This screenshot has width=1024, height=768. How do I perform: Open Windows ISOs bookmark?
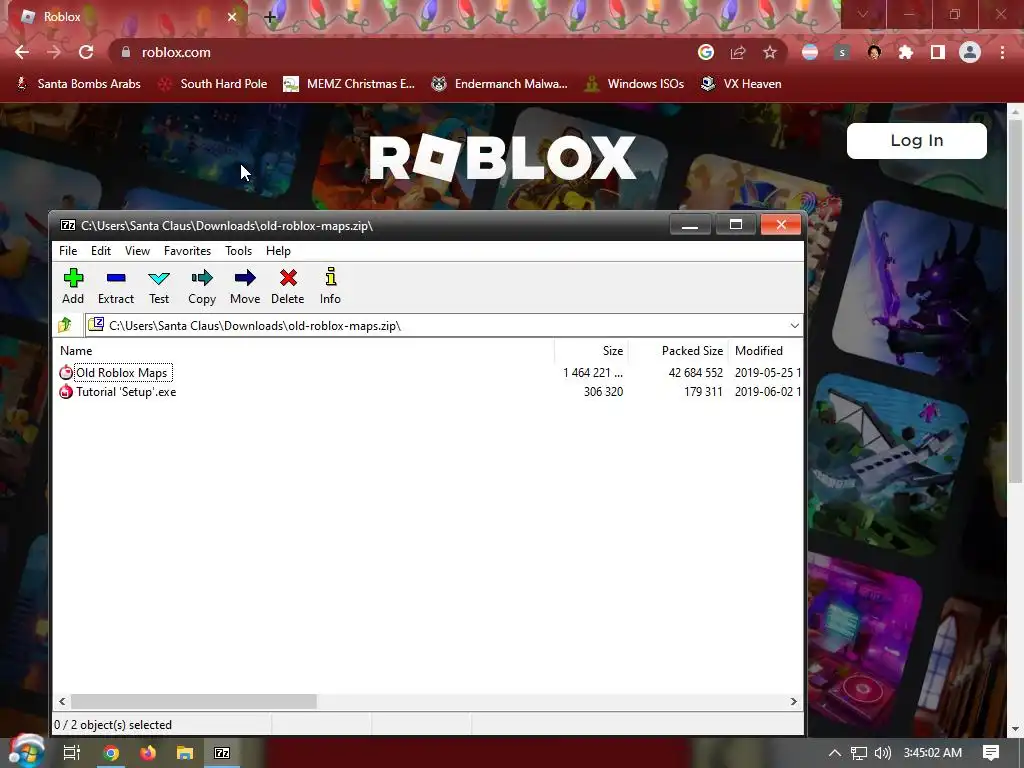(634, 84)
